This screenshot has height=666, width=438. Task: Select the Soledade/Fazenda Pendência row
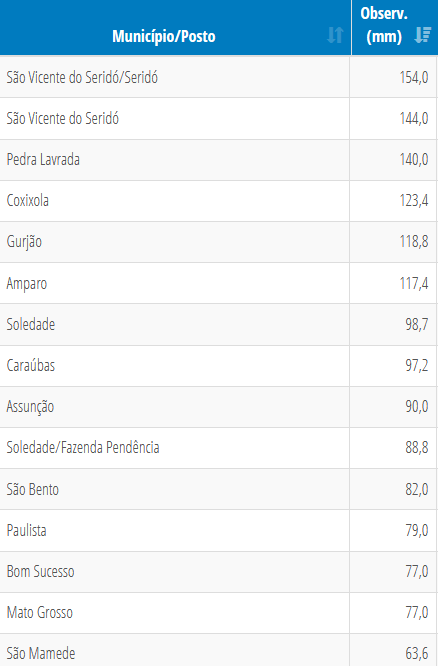click(x=219, y=448)
